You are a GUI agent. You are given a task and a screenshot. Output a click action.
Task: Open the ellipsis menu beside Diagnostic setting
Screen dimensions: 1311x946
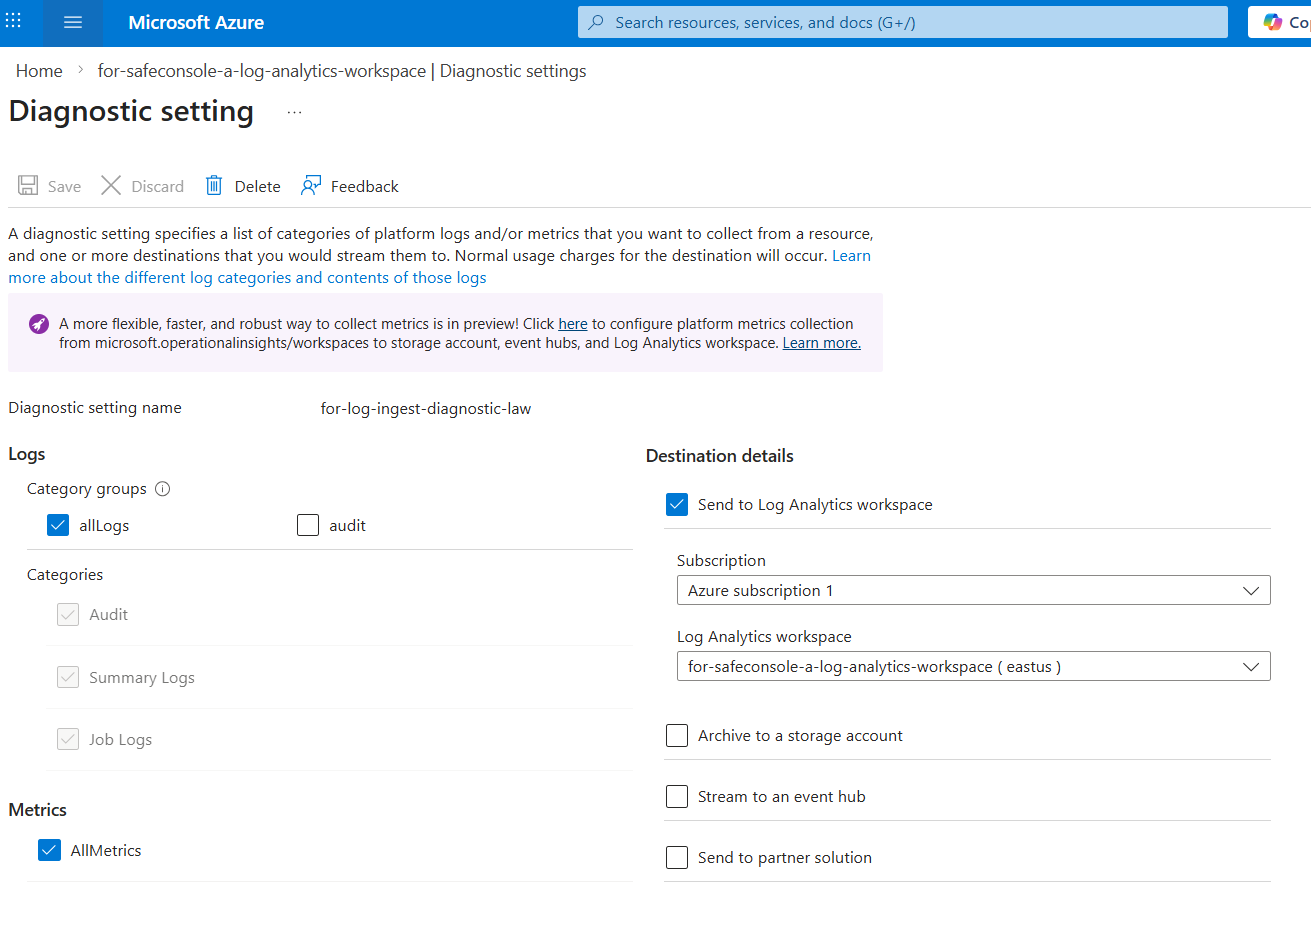[294, 112]
